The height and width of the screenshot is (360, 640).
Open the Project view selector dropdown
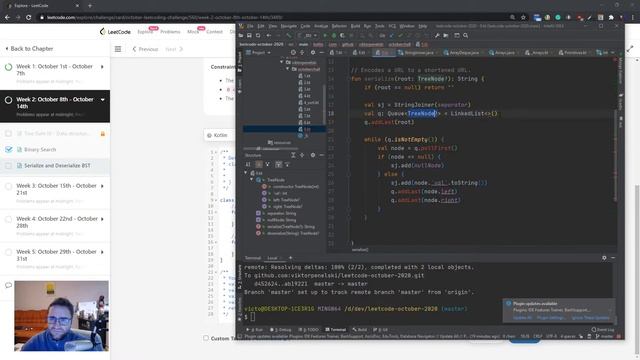[x=259, y=53]
